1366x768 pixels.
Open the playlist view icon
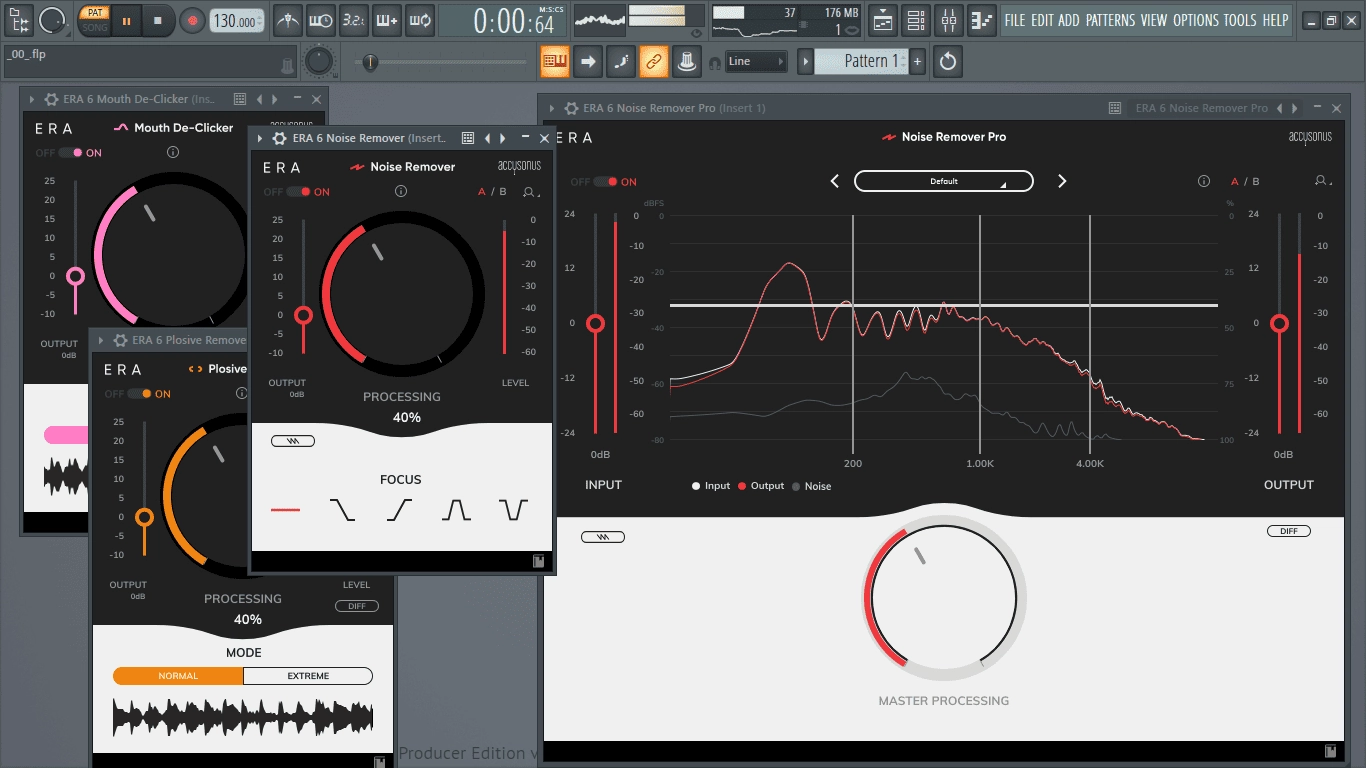click(882, 19)
